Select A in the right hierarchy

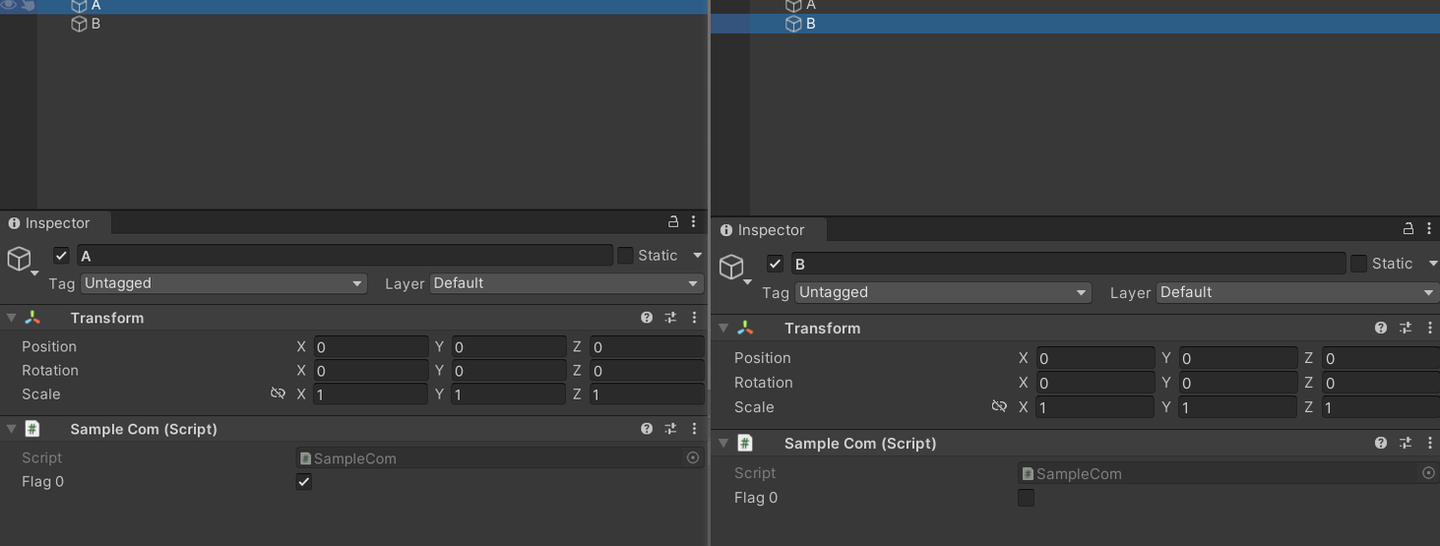tap(810, 6)
